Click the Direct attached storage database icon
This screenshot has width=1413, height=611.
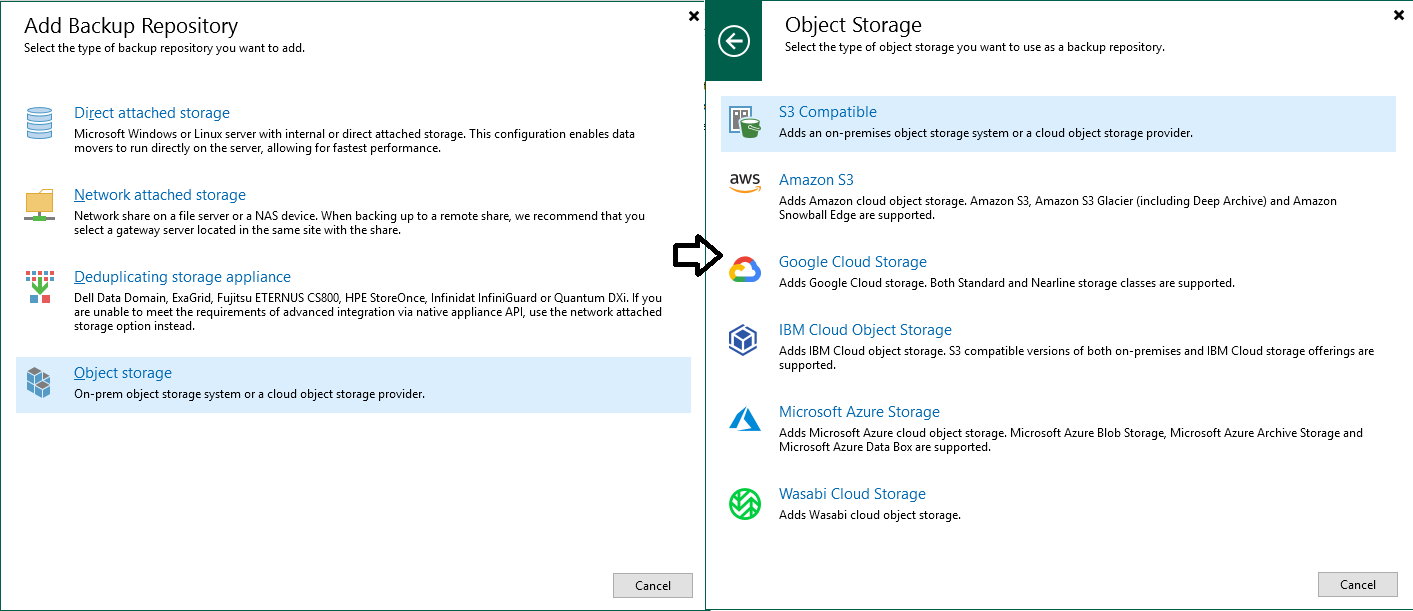pos(39,123)
